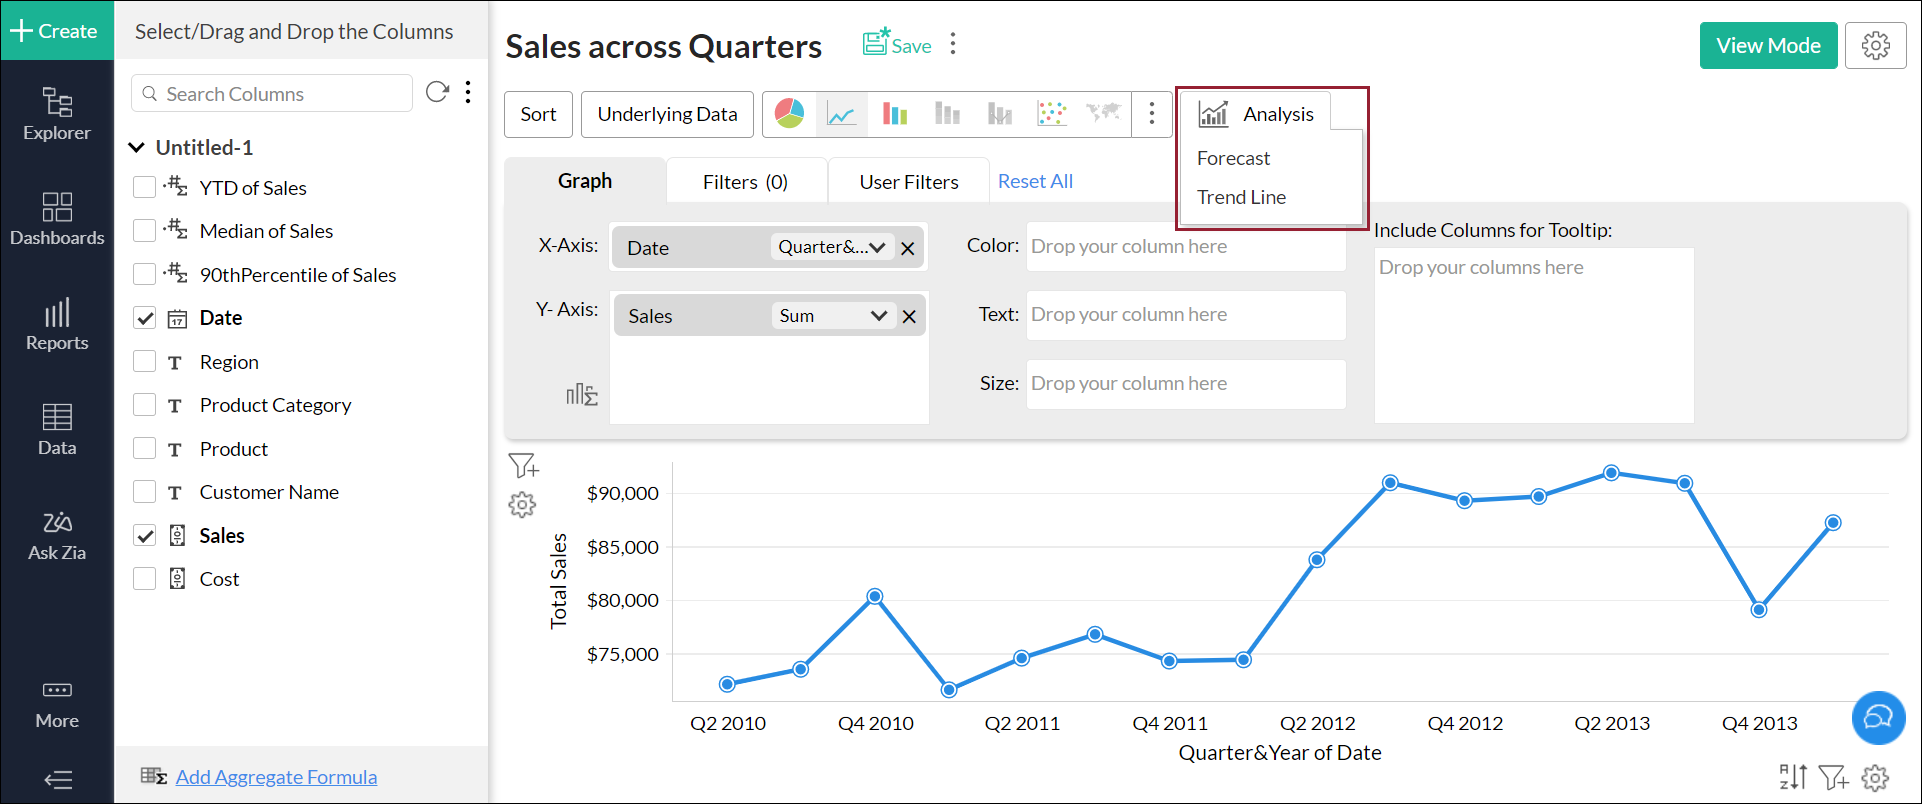Viewport: 1922px width, 804px height.
Task: Collapse the Untitled-1 table tree
Action: click(137, 148)
